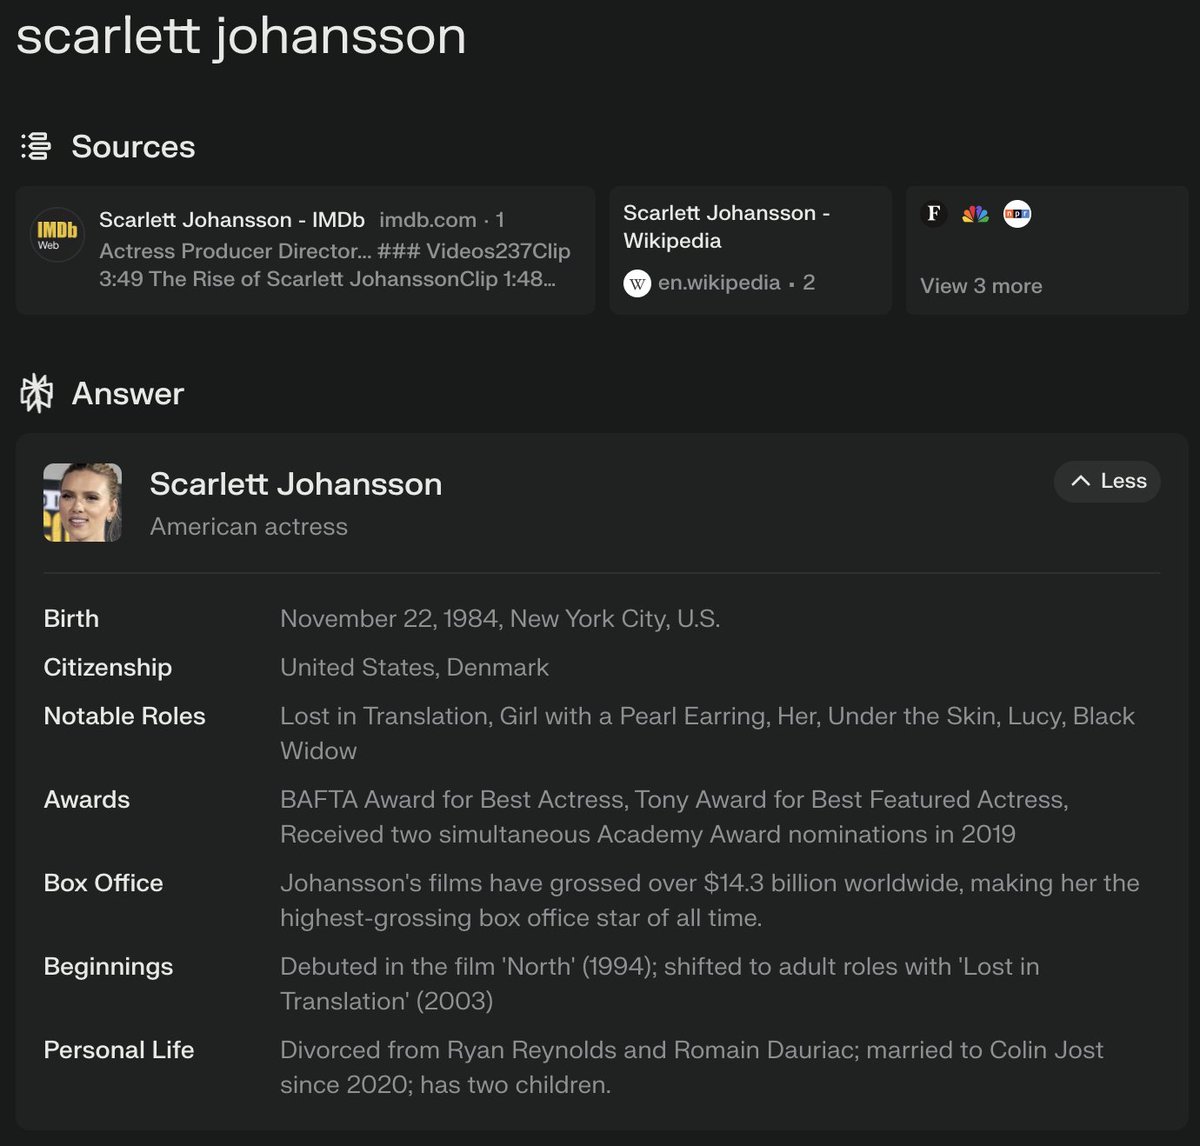1200x1146 pixels.
Task: Click the Answer section heading
Action: pos(128,393)
